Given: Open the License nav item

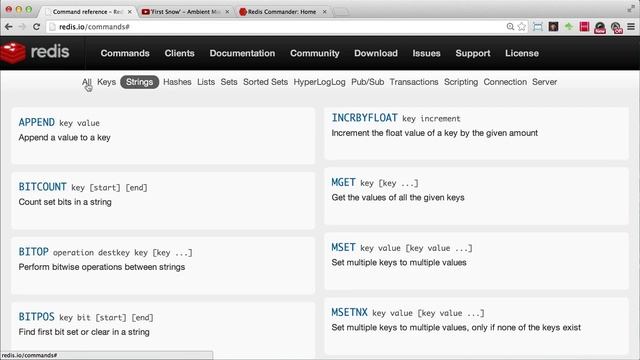Looking at the screenshot, I should point(522,53).
